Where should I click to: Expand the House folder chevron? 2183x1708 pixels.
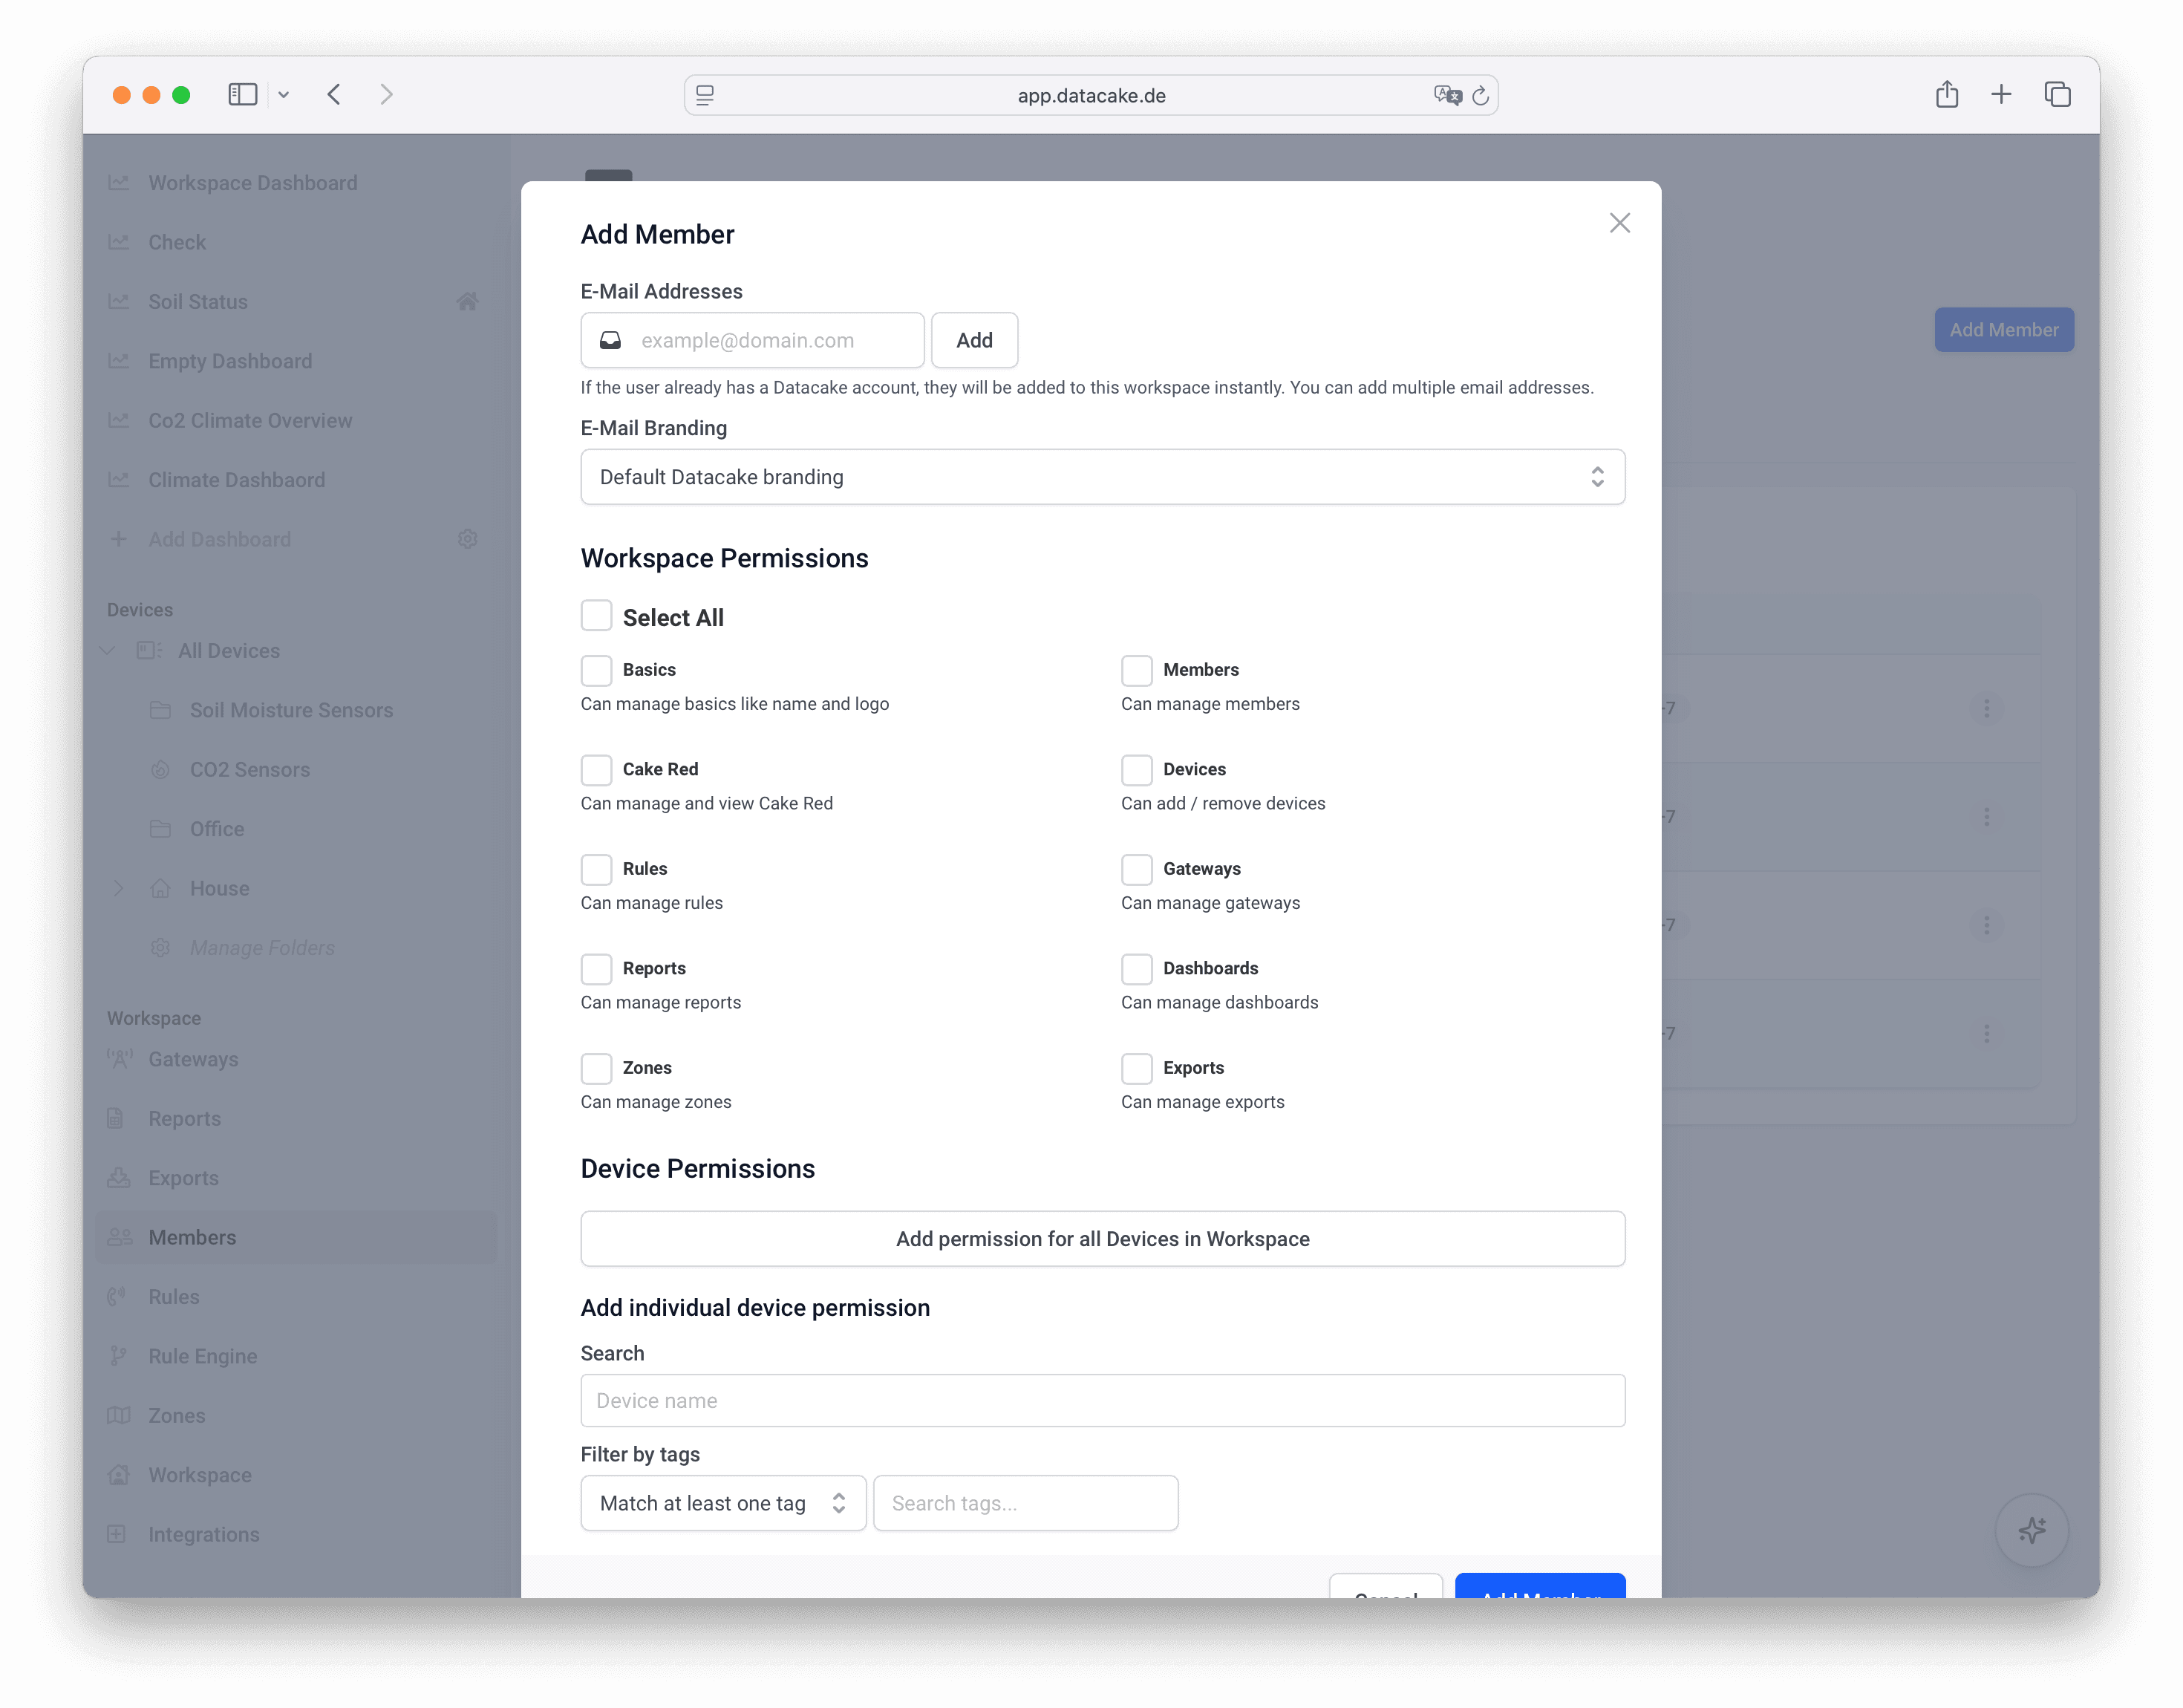(118, 888)
